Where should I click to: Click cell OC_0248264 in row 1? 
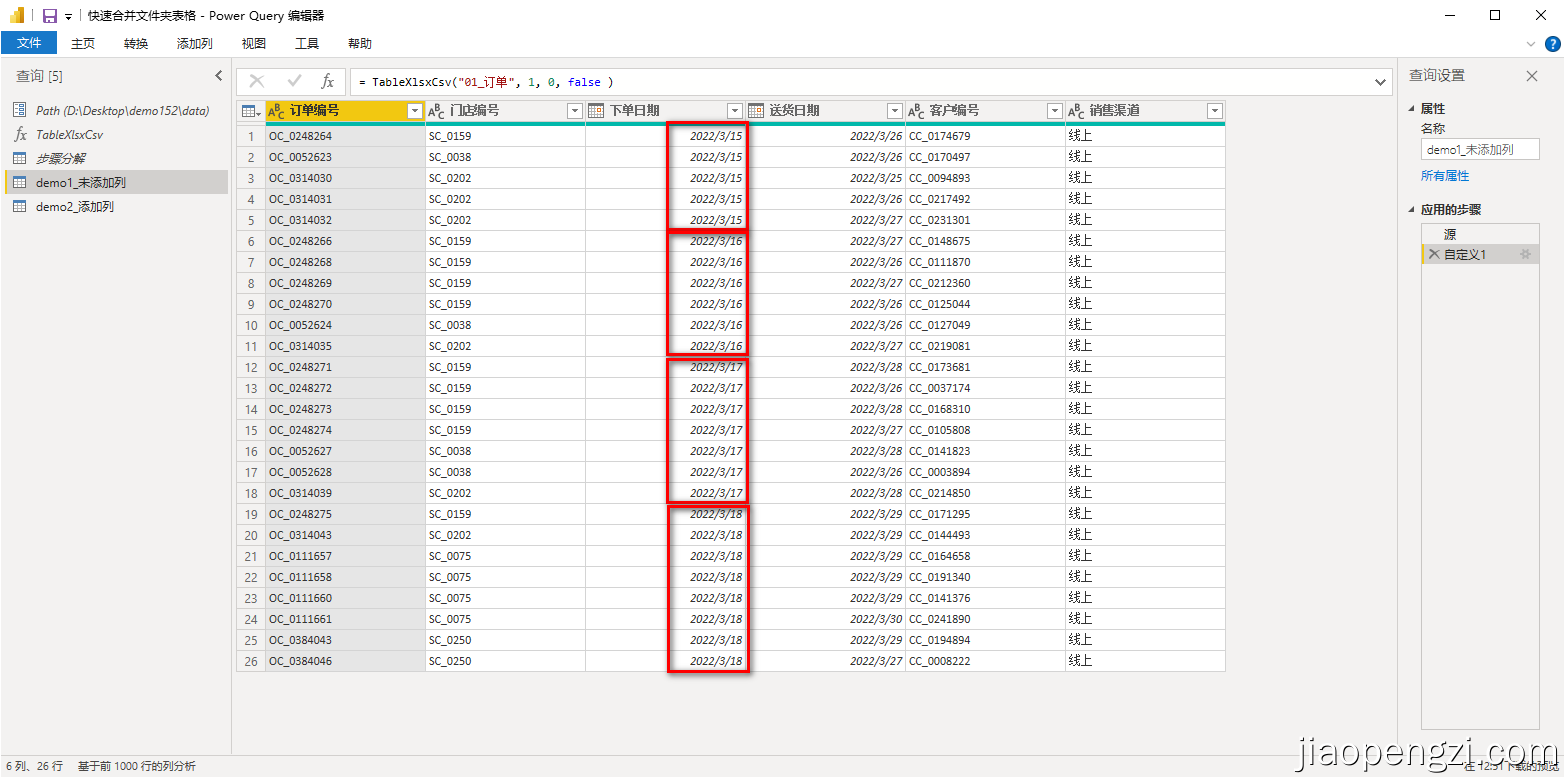pos(346,136)
